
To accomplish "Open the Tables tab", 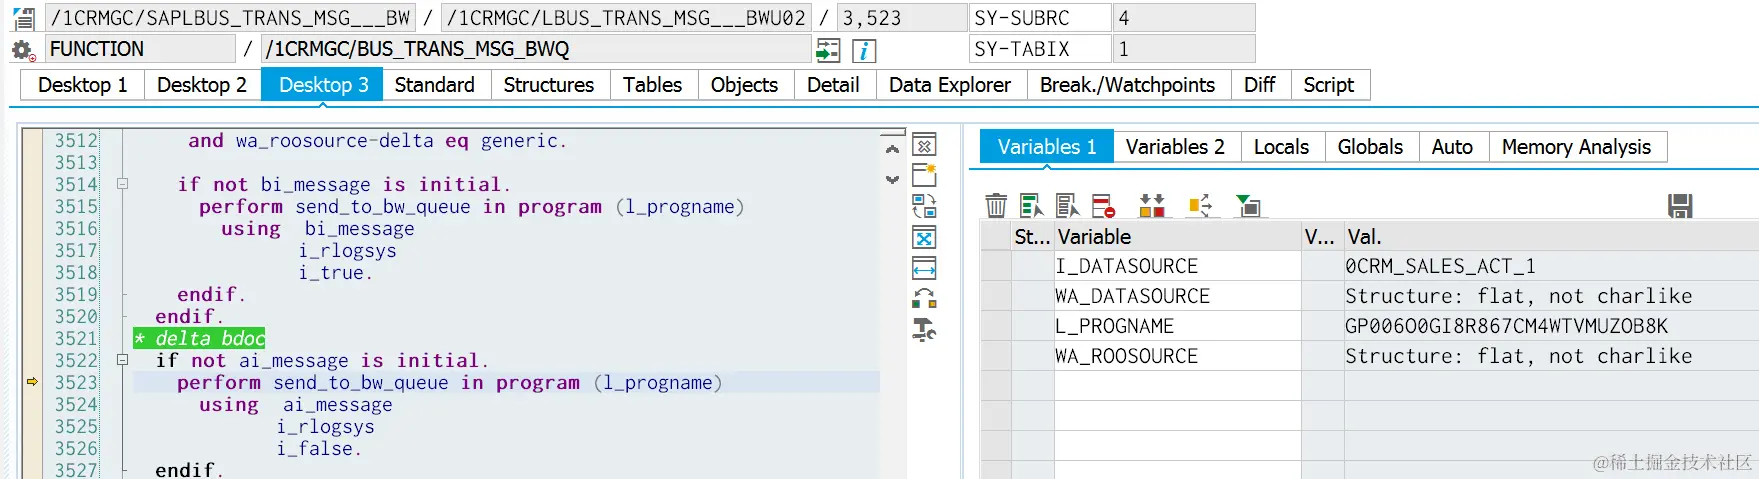I will (x=653, y=85).
